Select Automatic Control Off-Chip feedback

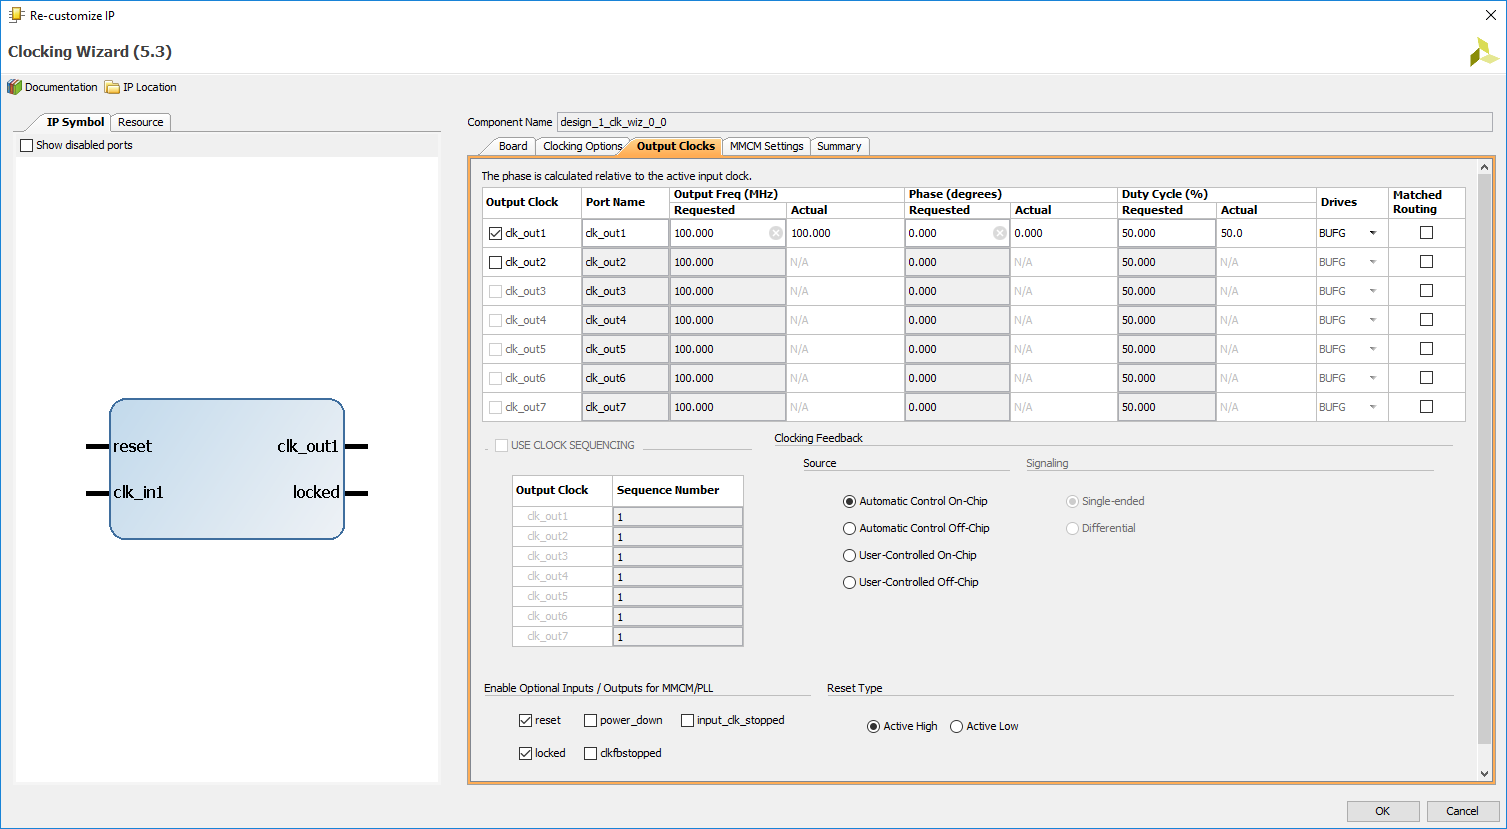click(849, 528)
